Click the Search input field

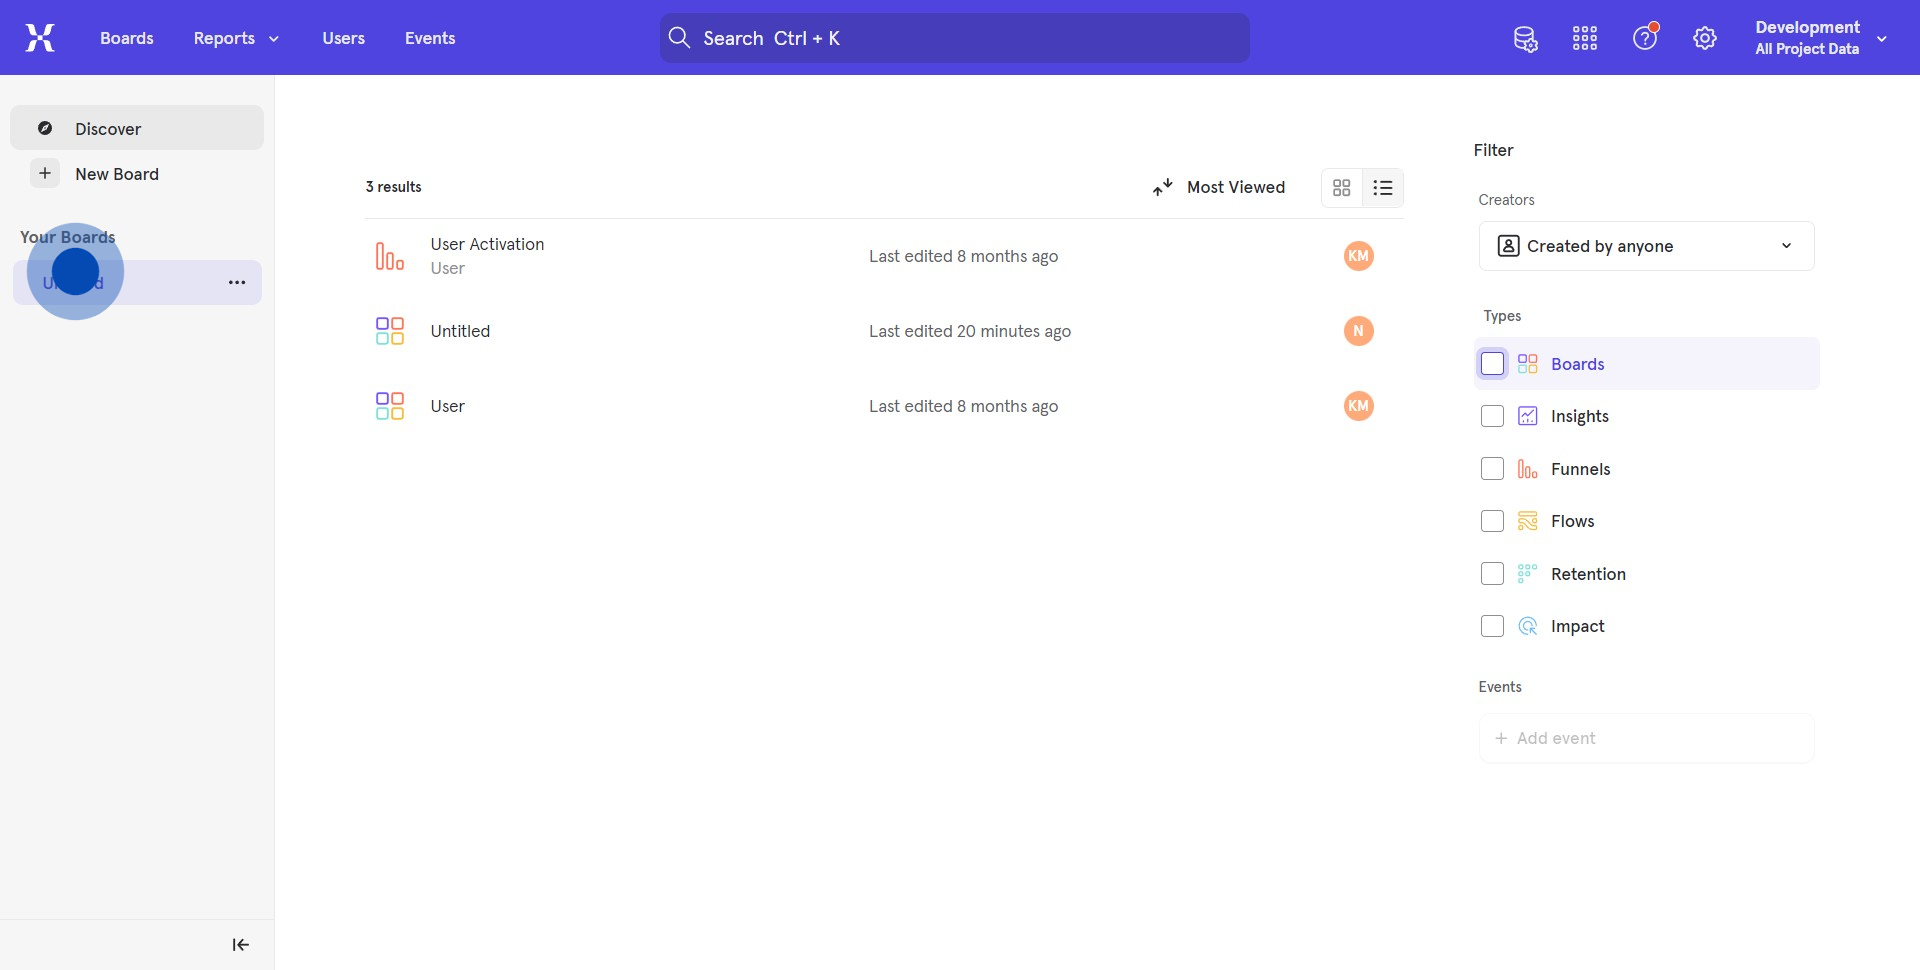click(x=954, y=38)
